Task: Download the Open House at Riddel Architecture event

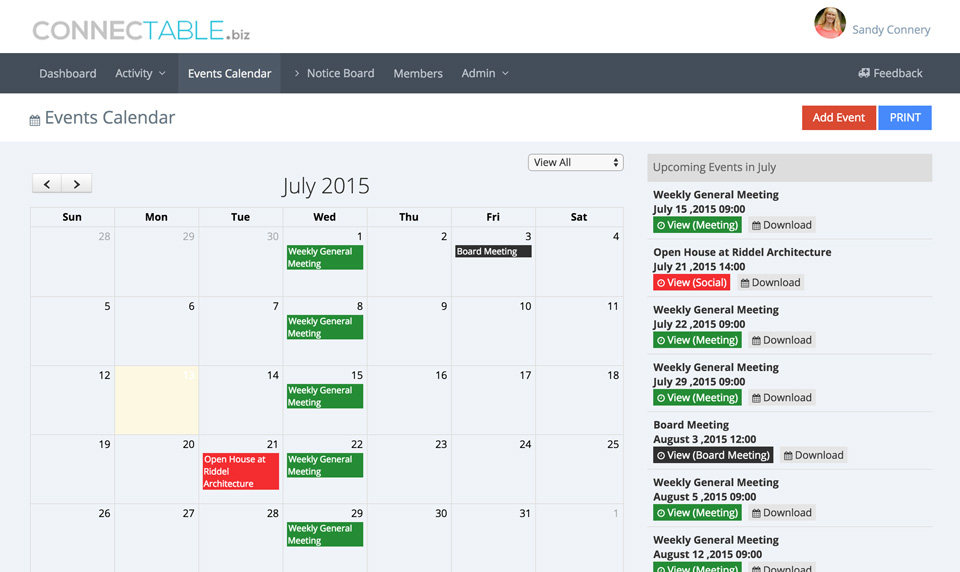Action: click(x=770, y=283)
